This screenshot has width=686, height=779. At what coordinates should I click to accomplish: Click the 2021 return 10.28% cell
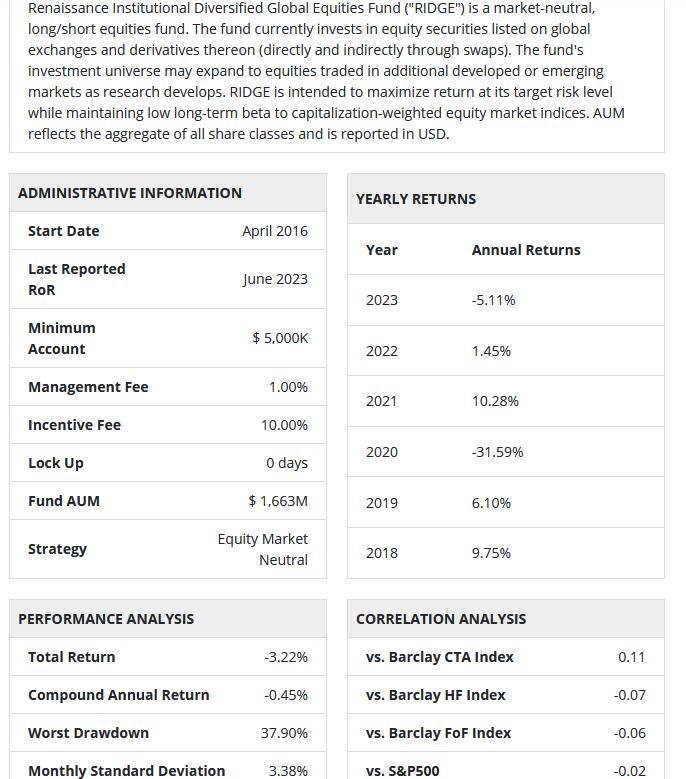tap(495, 401)
